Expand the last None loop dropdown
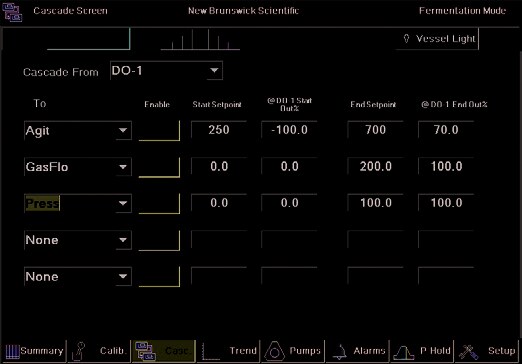 123,276
